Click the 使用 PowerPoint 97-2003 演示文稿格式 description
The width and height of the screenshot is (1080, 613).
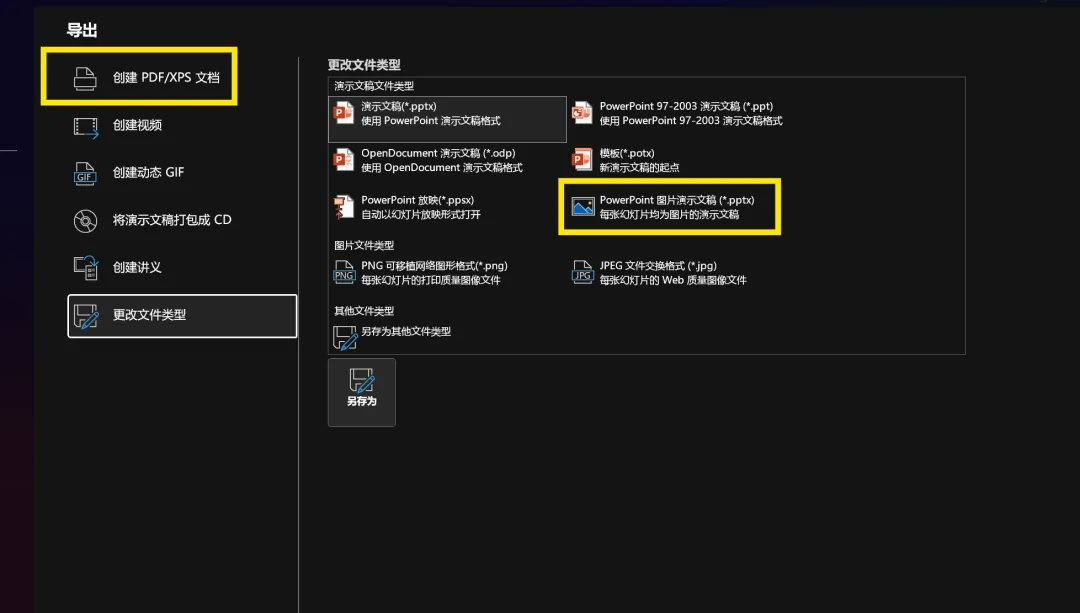(691, 121)
